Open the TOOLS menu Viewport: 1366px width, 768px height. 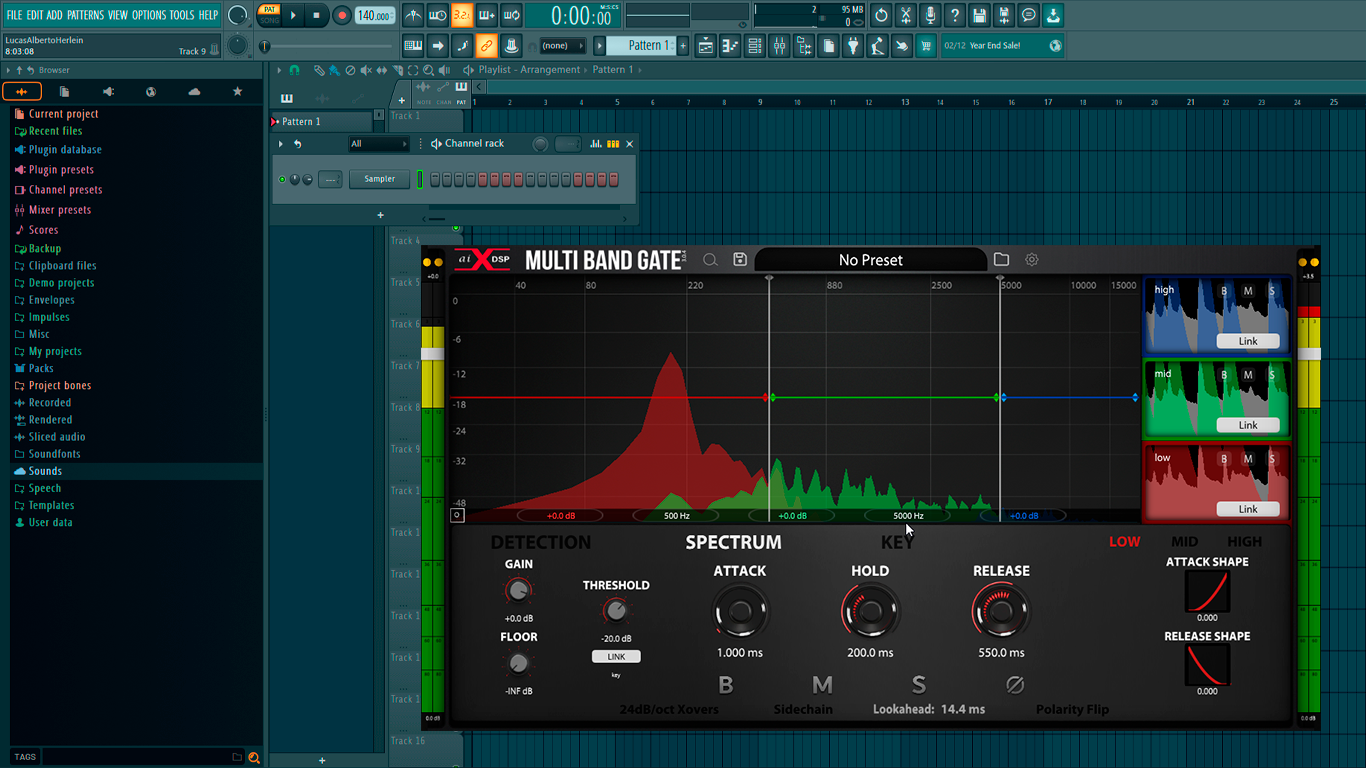[x=182, y=15]
